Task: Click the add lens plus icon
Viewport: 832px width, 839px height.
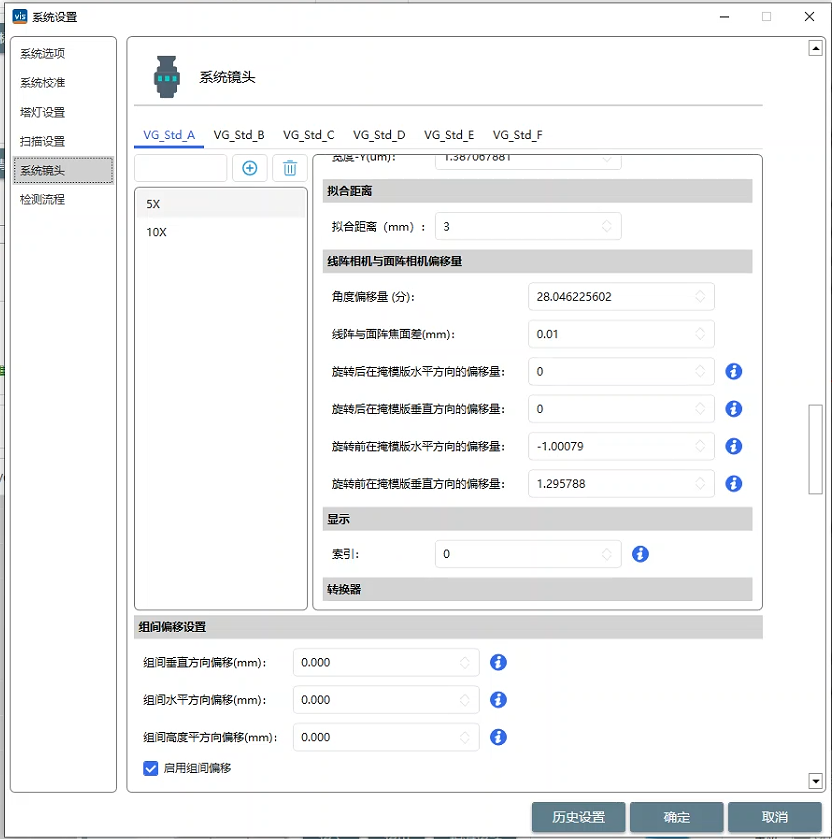Action: point(250,168)
